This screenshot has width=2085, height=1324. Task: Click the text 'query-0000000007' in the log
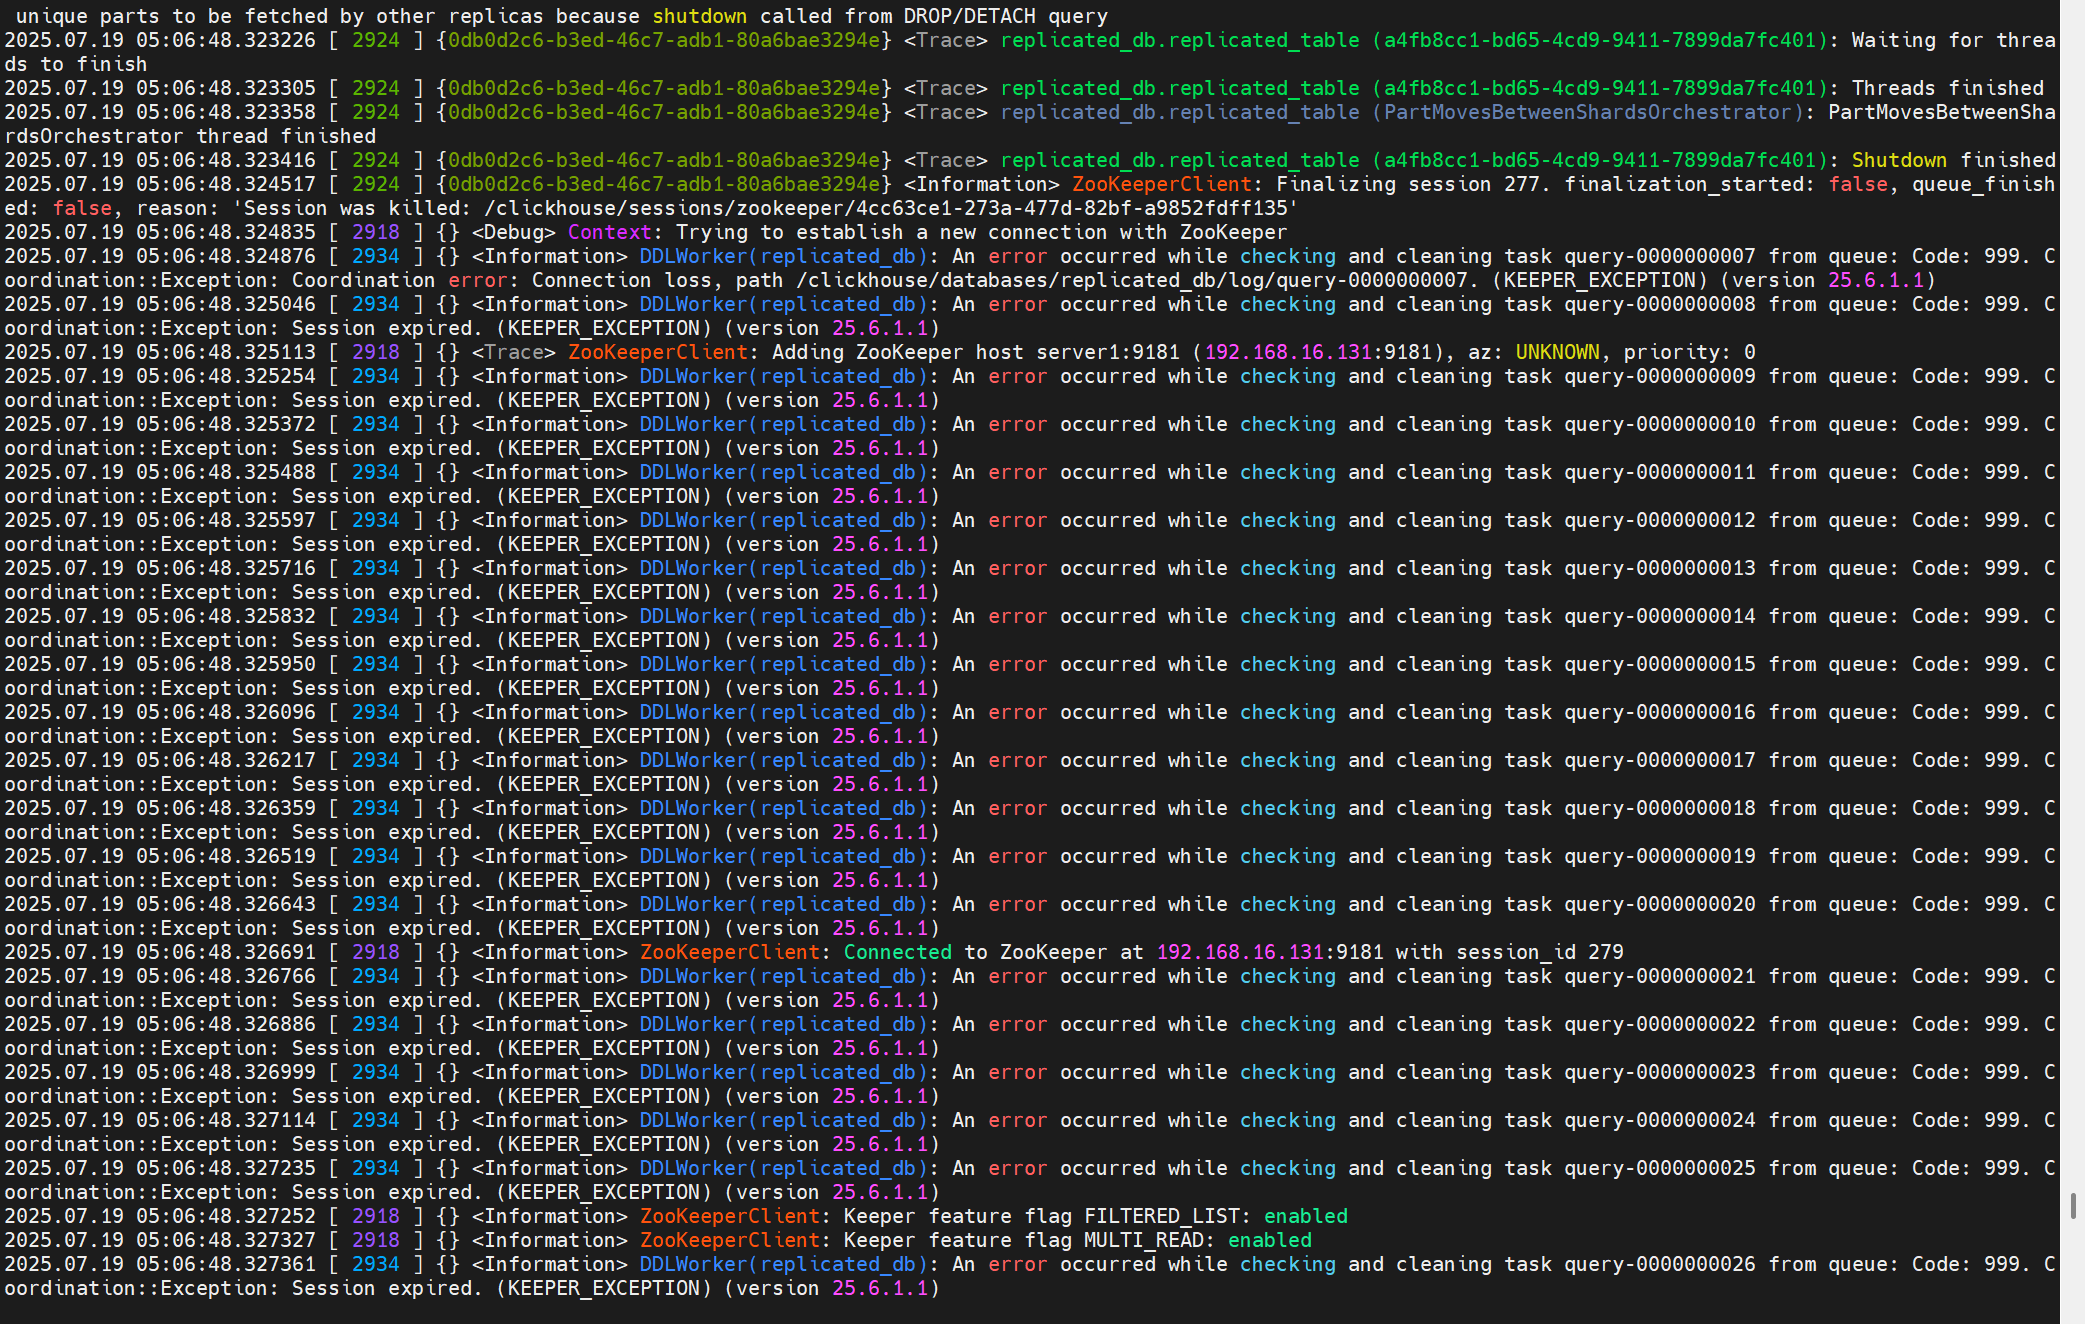1660,256
